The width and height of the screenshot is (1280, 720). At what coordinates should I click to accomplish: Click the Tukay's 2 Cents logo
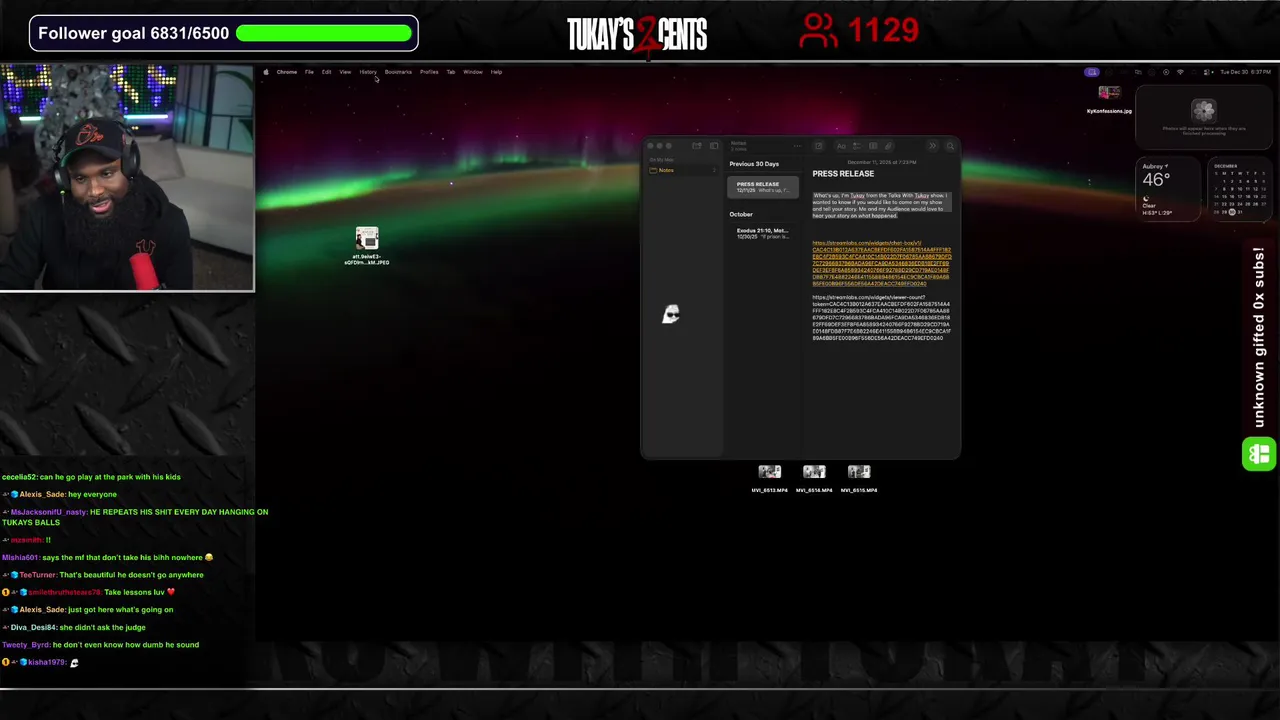click(x=637, y=34)
